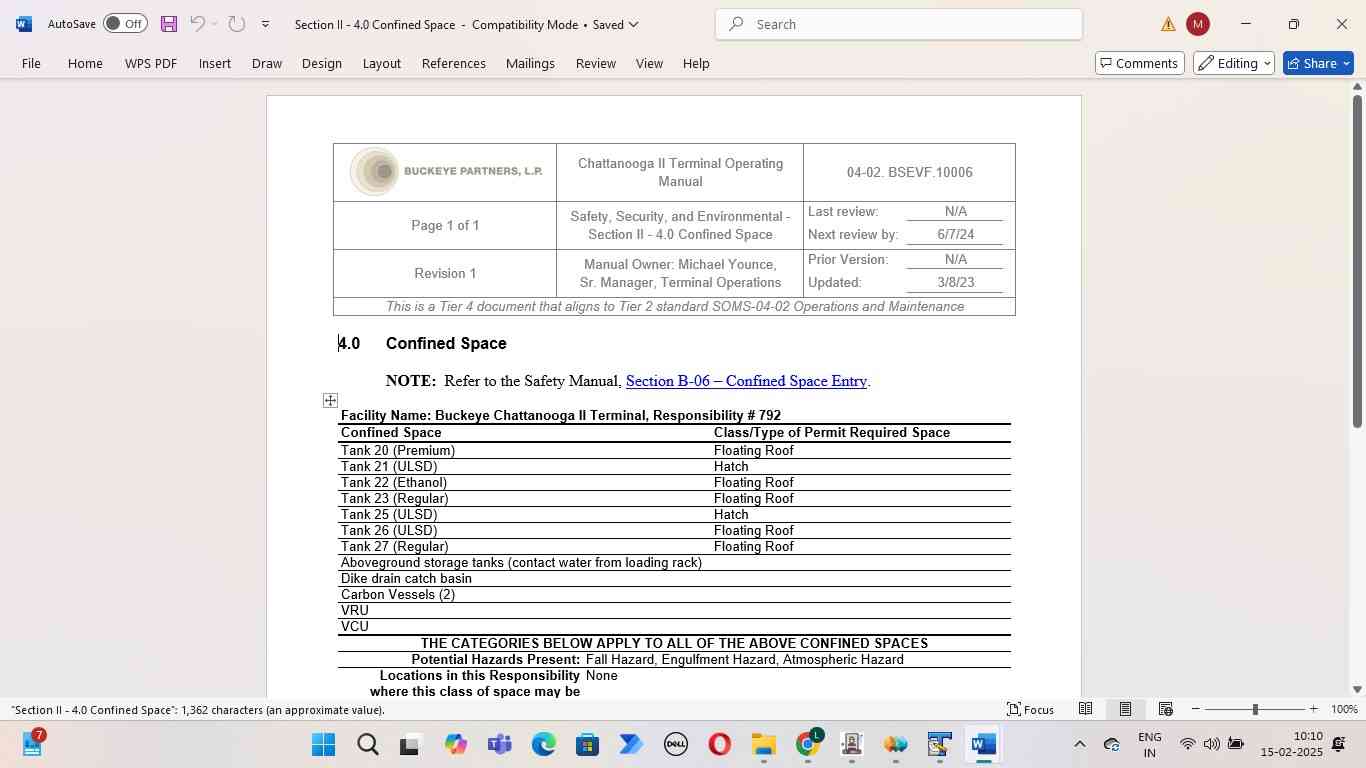Viewport: 1366px width, 768px height.
Task: Select Print Layout view icon
Action: coord(1125,709)
